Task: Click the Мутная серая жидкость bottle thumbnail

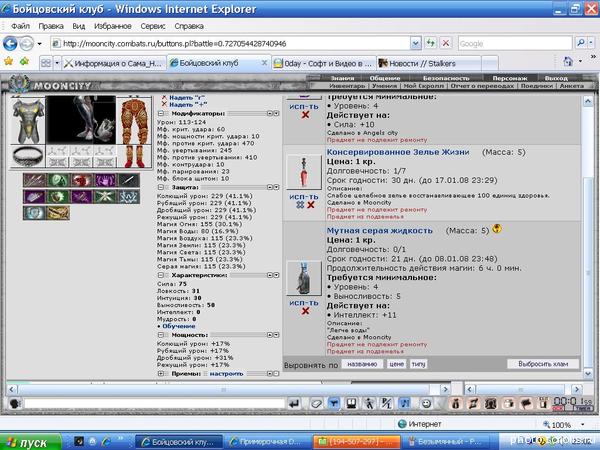Action: pyautogui.click(x=304, y=278)
